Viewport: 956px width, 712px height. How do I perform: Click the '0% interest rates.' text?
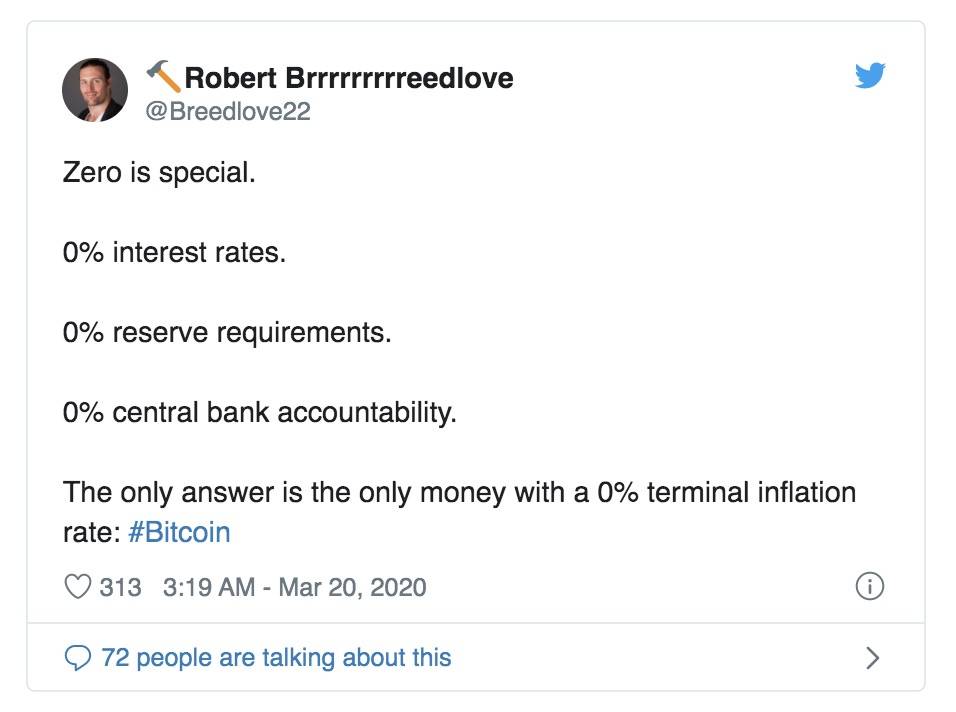click(x=174, y=252)
